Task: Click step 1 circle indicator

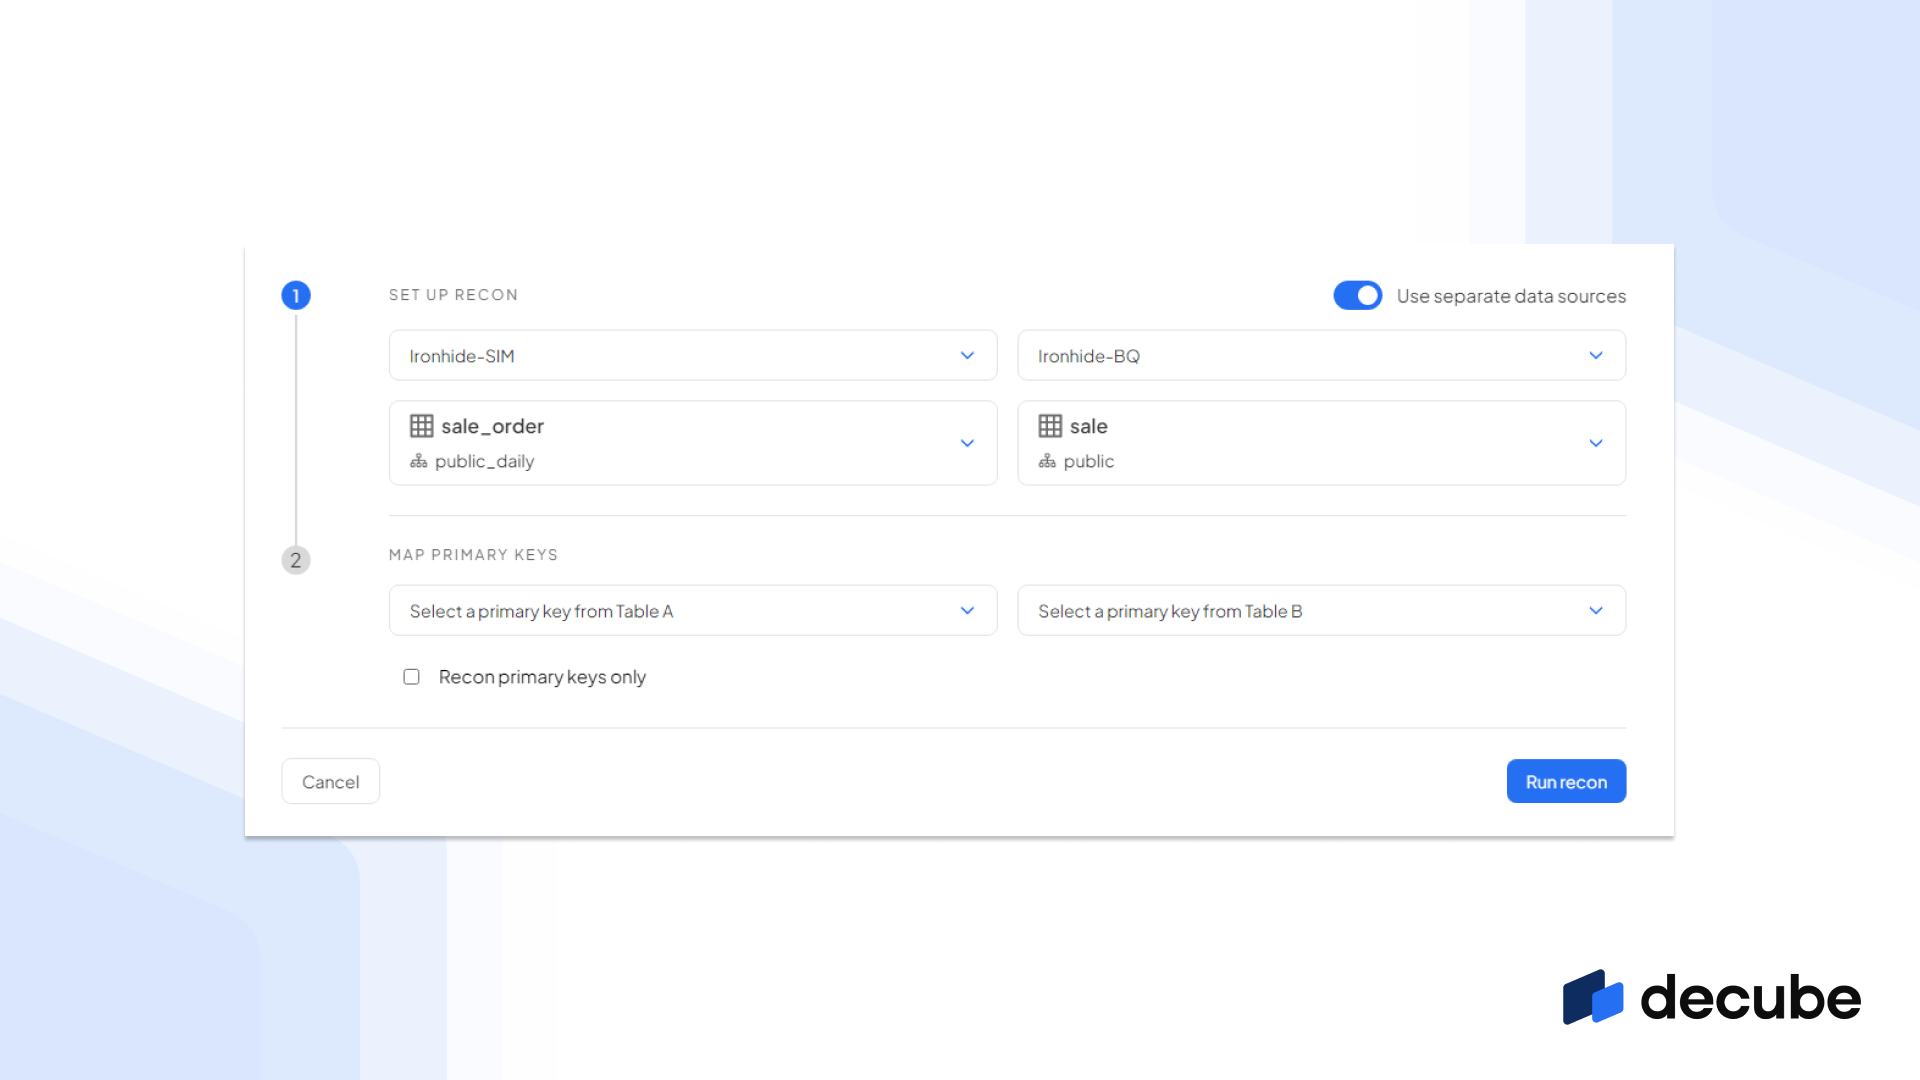Action: tap(296, 295)
